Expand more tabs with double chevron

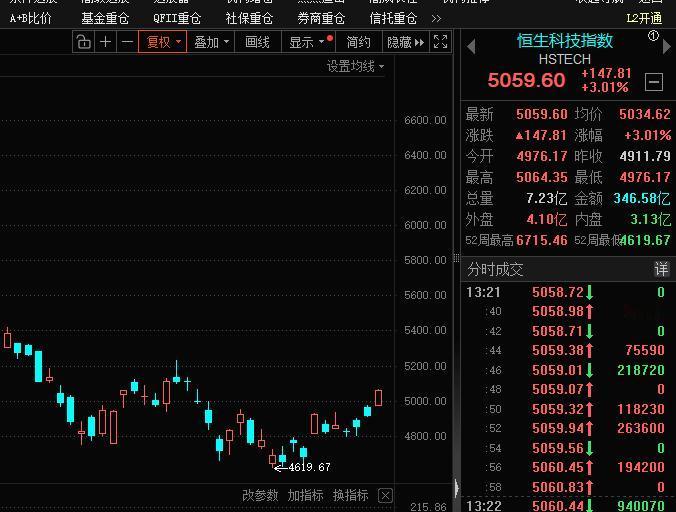436,19
